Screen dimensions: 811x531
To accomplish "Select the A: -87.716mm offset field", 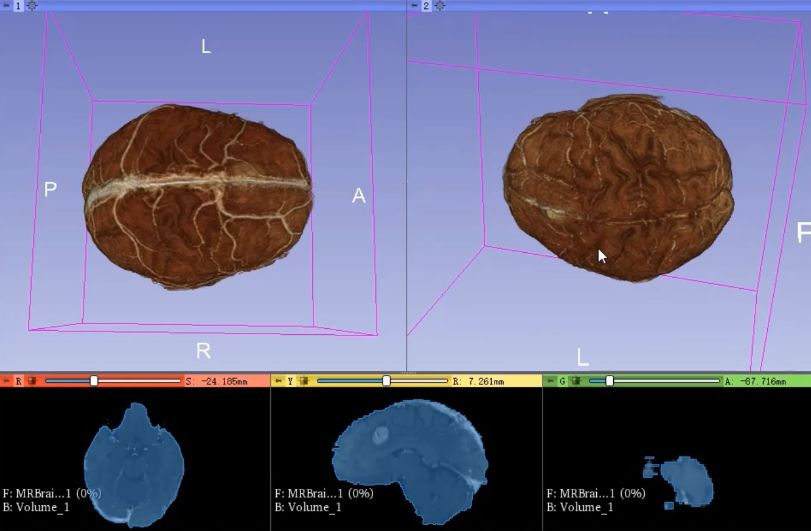I will 767,381.
